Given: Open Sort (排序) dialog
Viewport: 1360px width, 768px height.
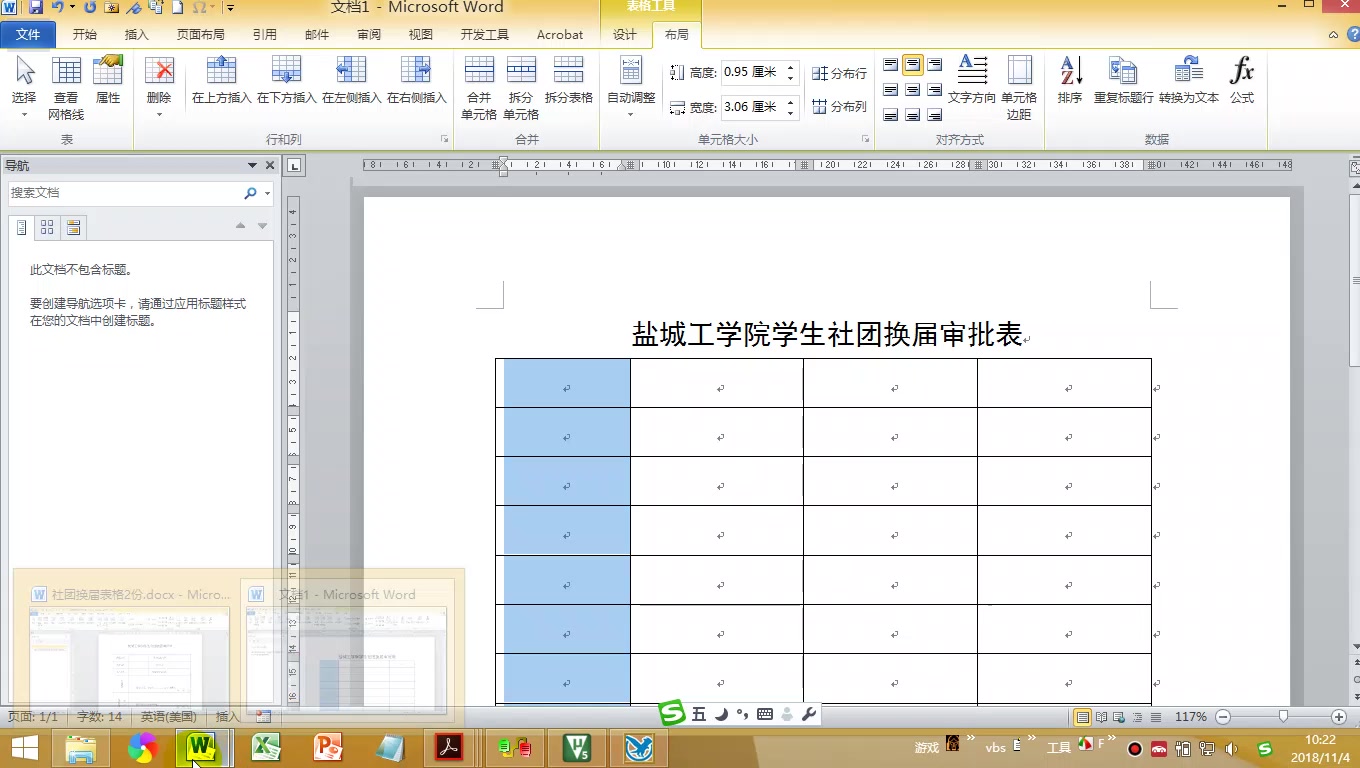Looking at the screenshot, I should pyautogui.click(x=1070, y=80).
